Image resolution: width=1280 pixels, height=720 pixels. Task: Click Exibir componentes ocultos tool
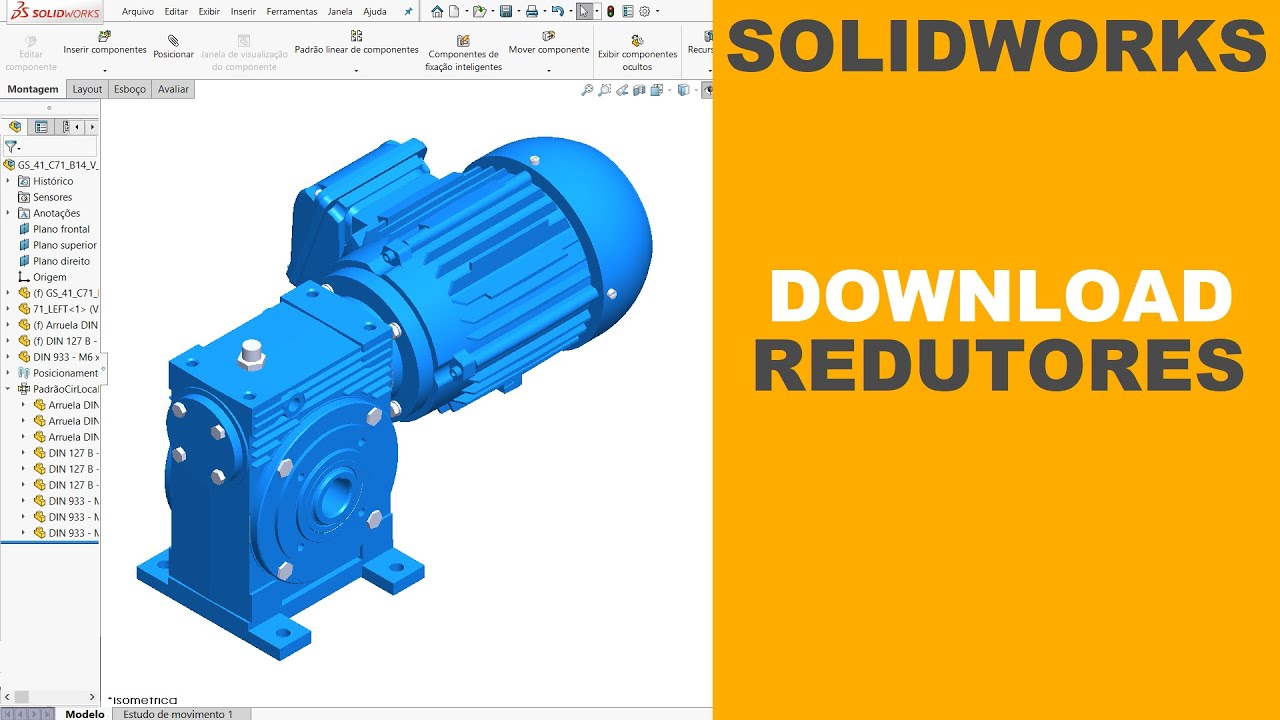637,53
